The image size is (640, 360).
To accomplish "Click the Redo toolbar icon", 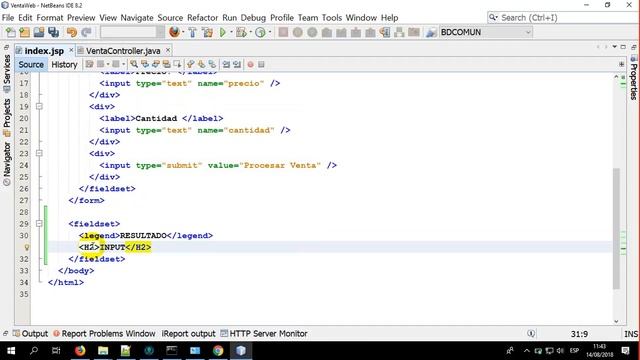I will click(86, 32).
